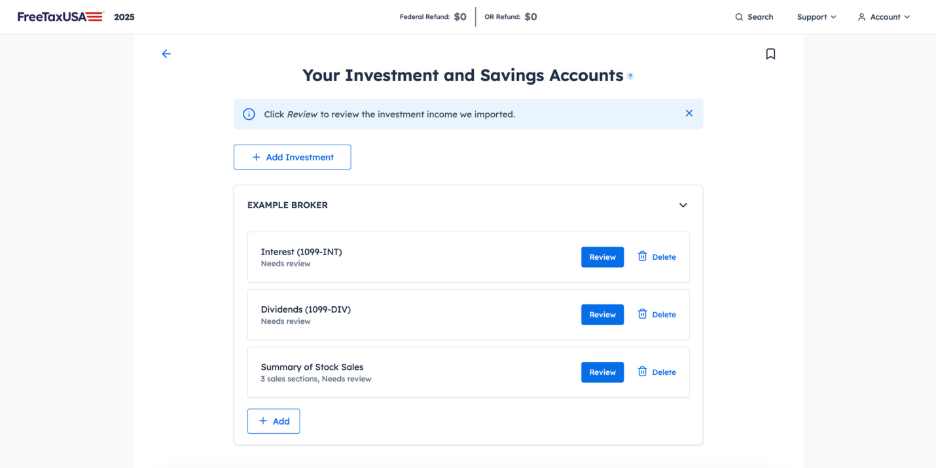Open the Account dropdown menu
This screenshot has height=468, width=936.
coord(883,17)
